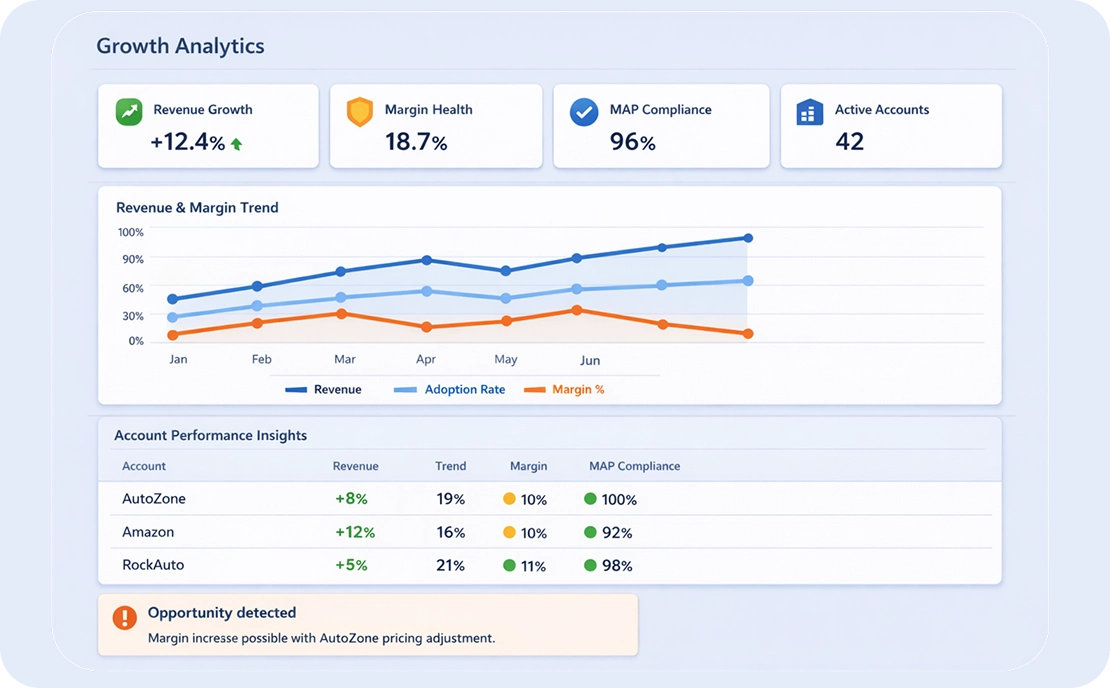Click the orange Margin Health shield icon
The width and height of the screenshot is (1110, 688).
pos(359,111)
